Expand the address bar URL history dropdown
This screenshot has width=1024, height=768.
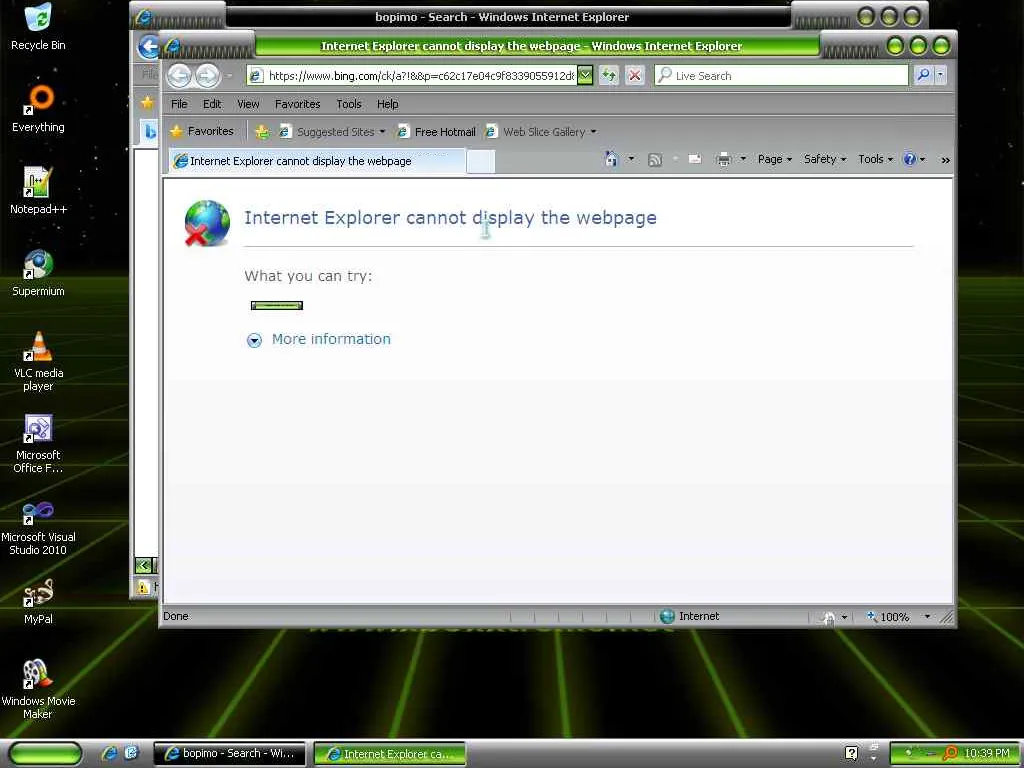(586, 76)
